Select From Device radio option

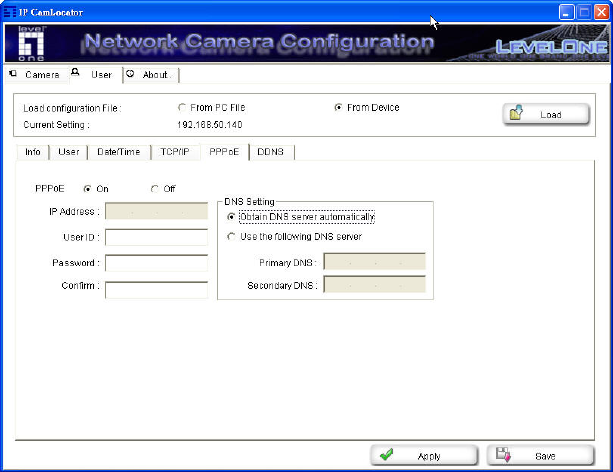coord(339,107)
